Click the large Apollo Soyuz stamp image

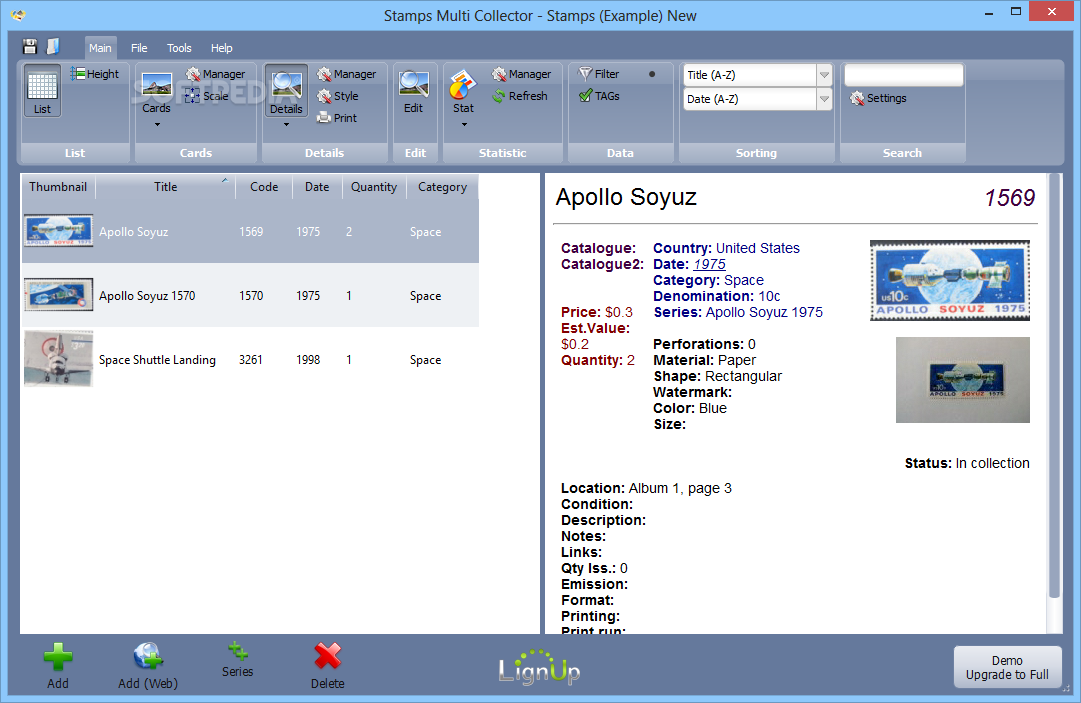point(950,281)
